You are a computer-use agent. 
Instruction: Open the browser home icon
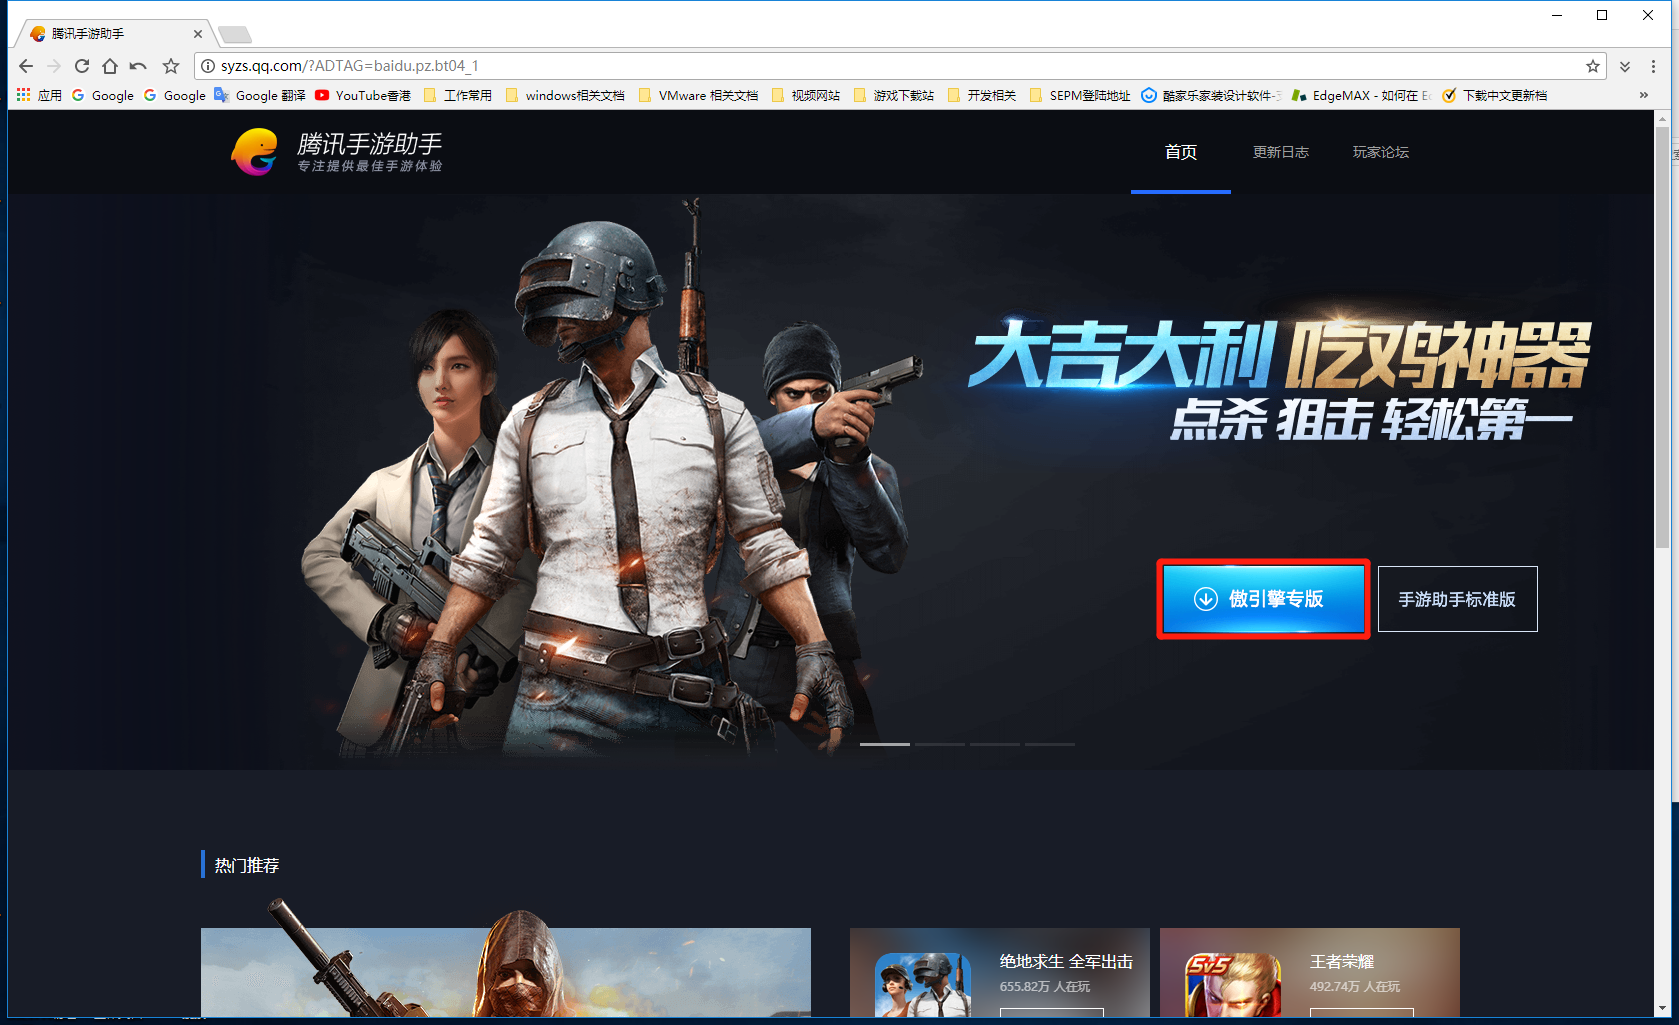point(110,66)
